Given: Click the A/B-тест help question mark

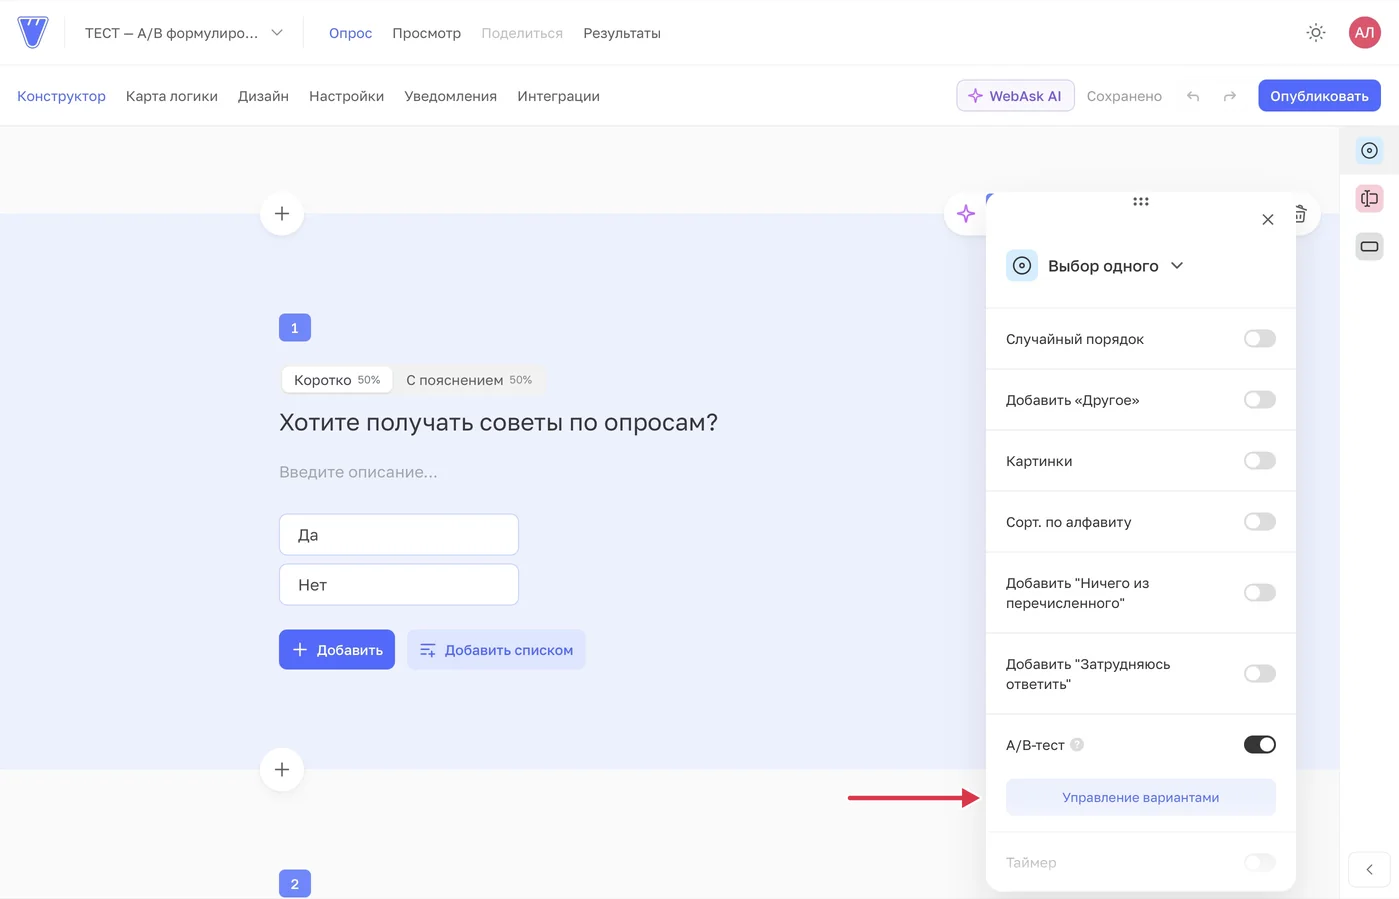Looking at the screenshot, I should 1077,745.
